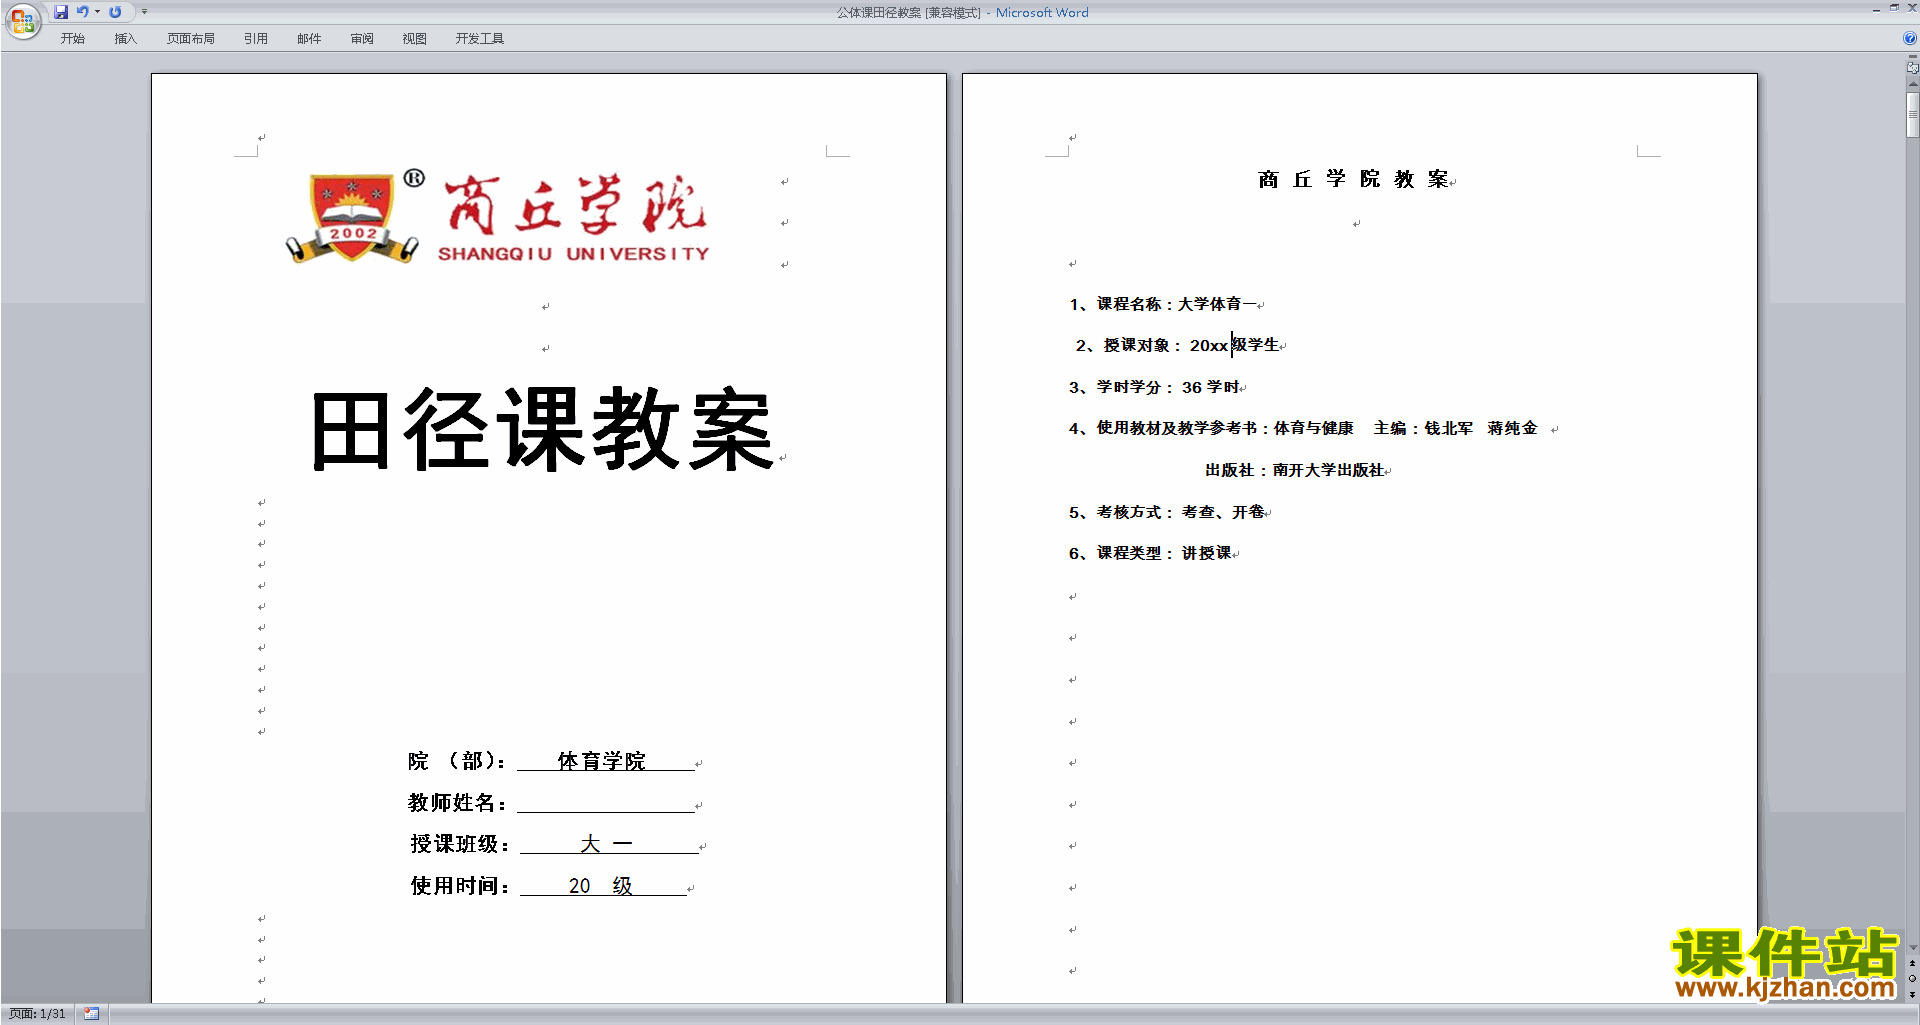Open Microsoft Word Help
Image resolution: width=1920 pixels, height=1025 pixels.
pos(1910,38)
